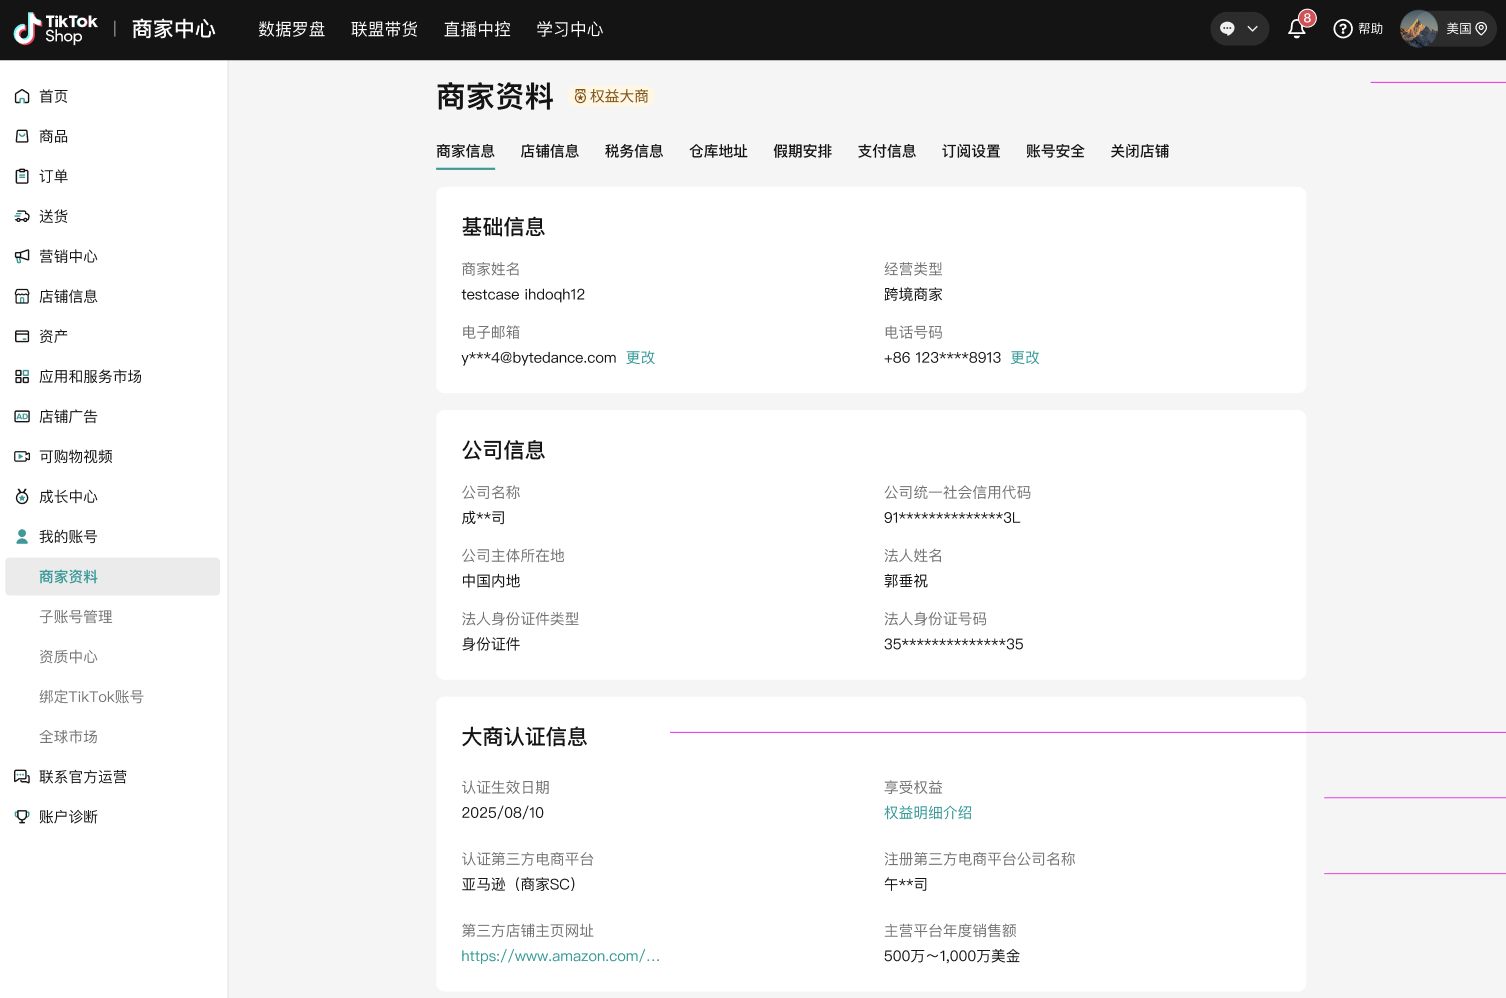Image resolution: width=1506 pixels, height=998 pixels.
Task: Click the 首页 home icon in sidebar
Action: coord(22,96)
